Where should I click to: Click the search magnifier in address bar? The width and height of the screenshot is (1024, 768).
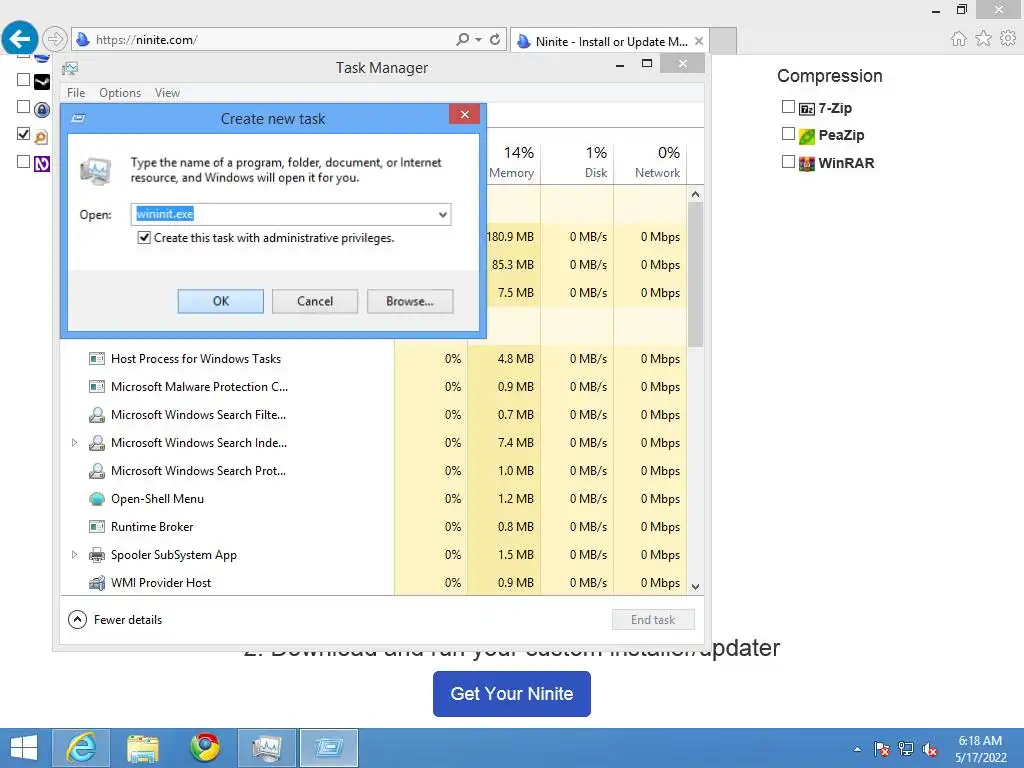coord(462,39)
